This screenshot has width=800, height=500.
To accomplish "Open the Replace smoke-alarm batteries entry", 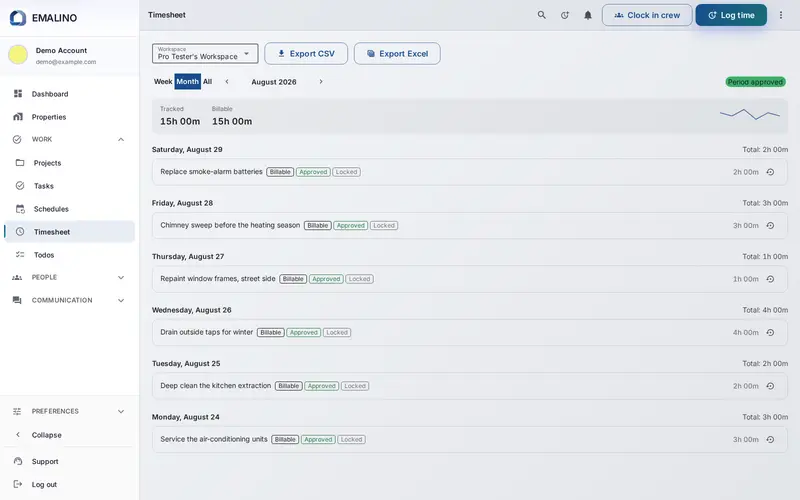I will coord(469,172).
